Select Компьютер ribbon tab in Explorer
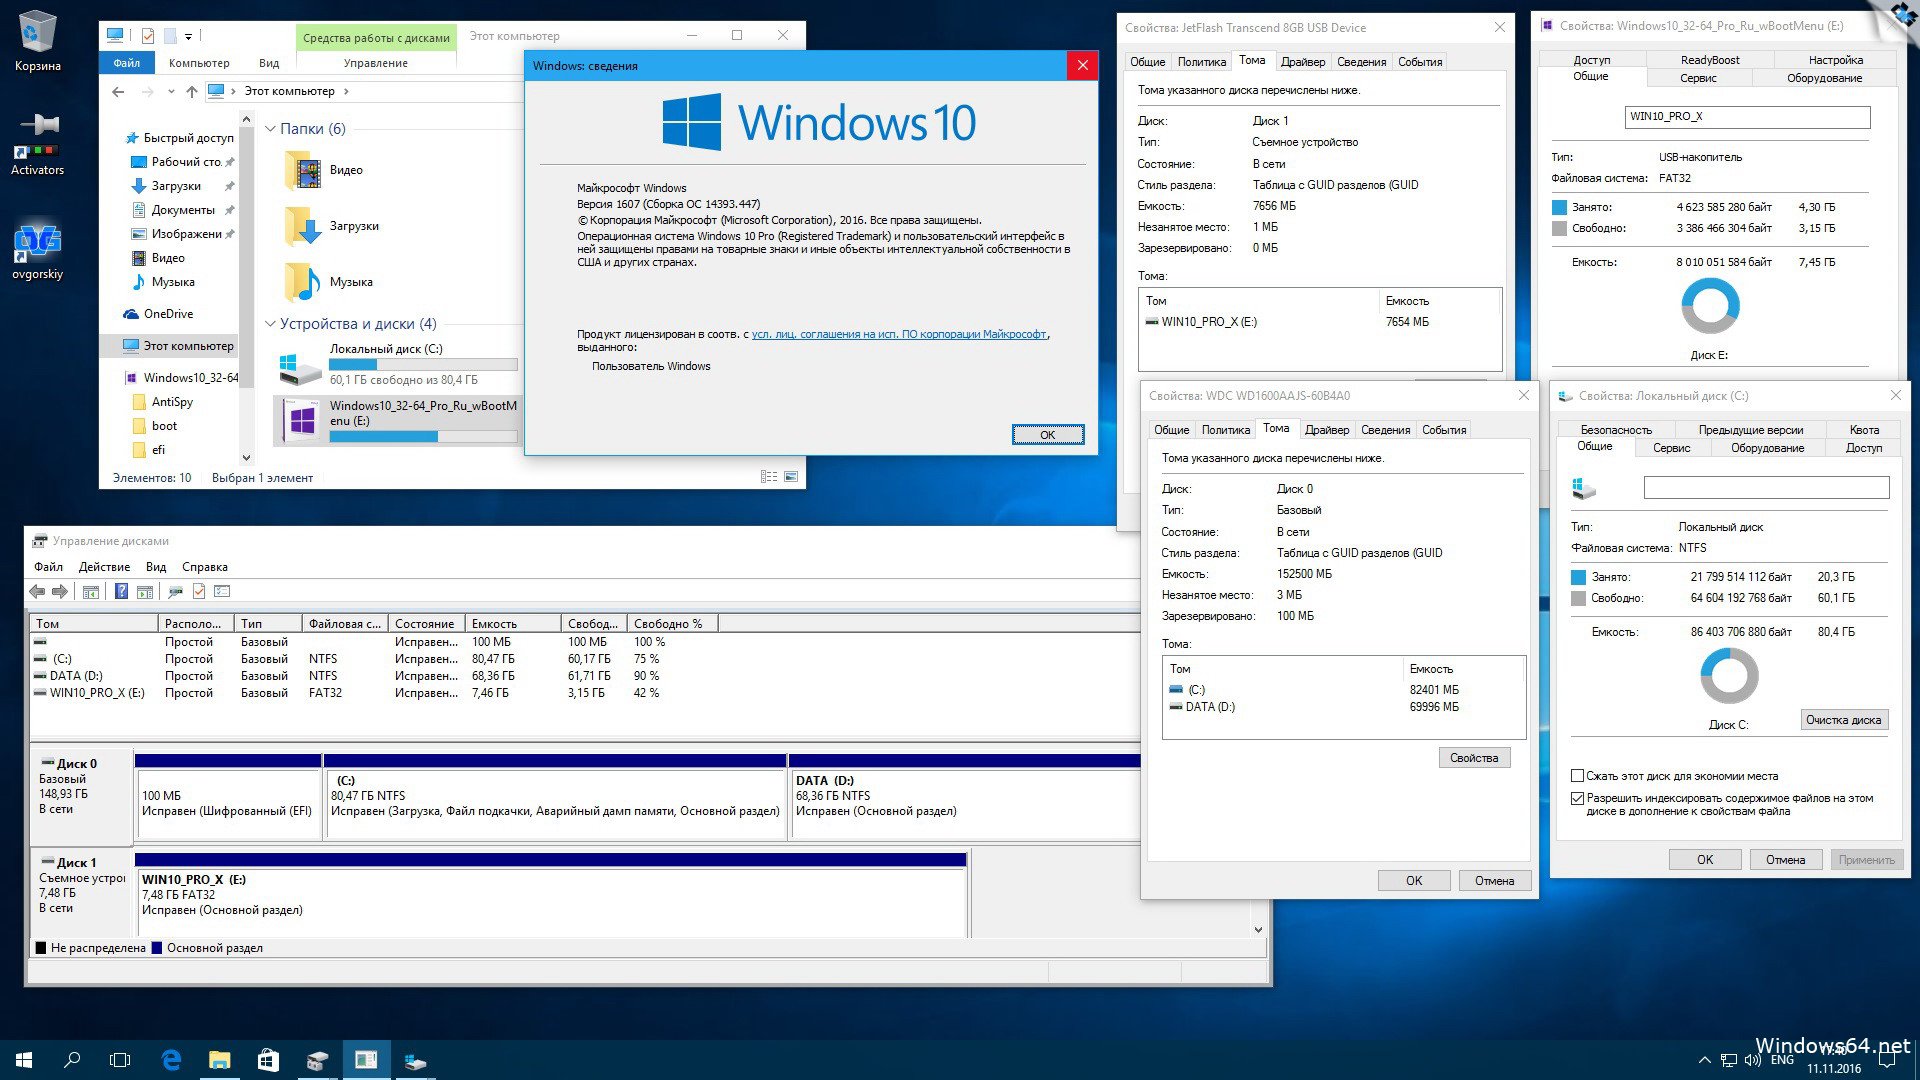Viewport: 1920px width, 1080px height. pos(199,63)
